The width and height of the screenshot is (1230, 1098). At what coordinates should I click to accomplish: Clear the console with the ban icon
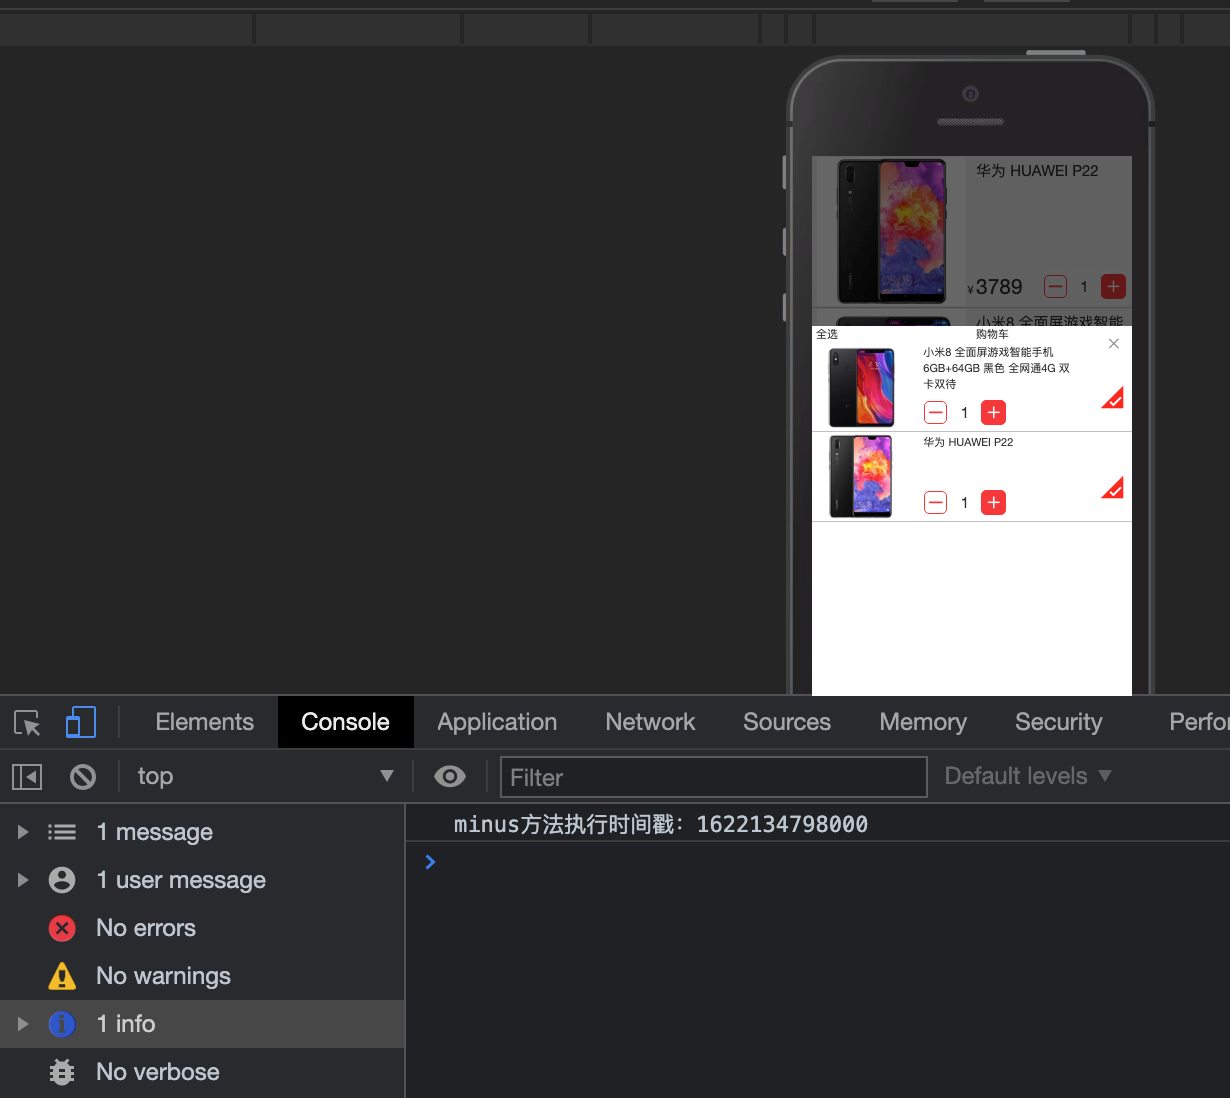(82, 776)
